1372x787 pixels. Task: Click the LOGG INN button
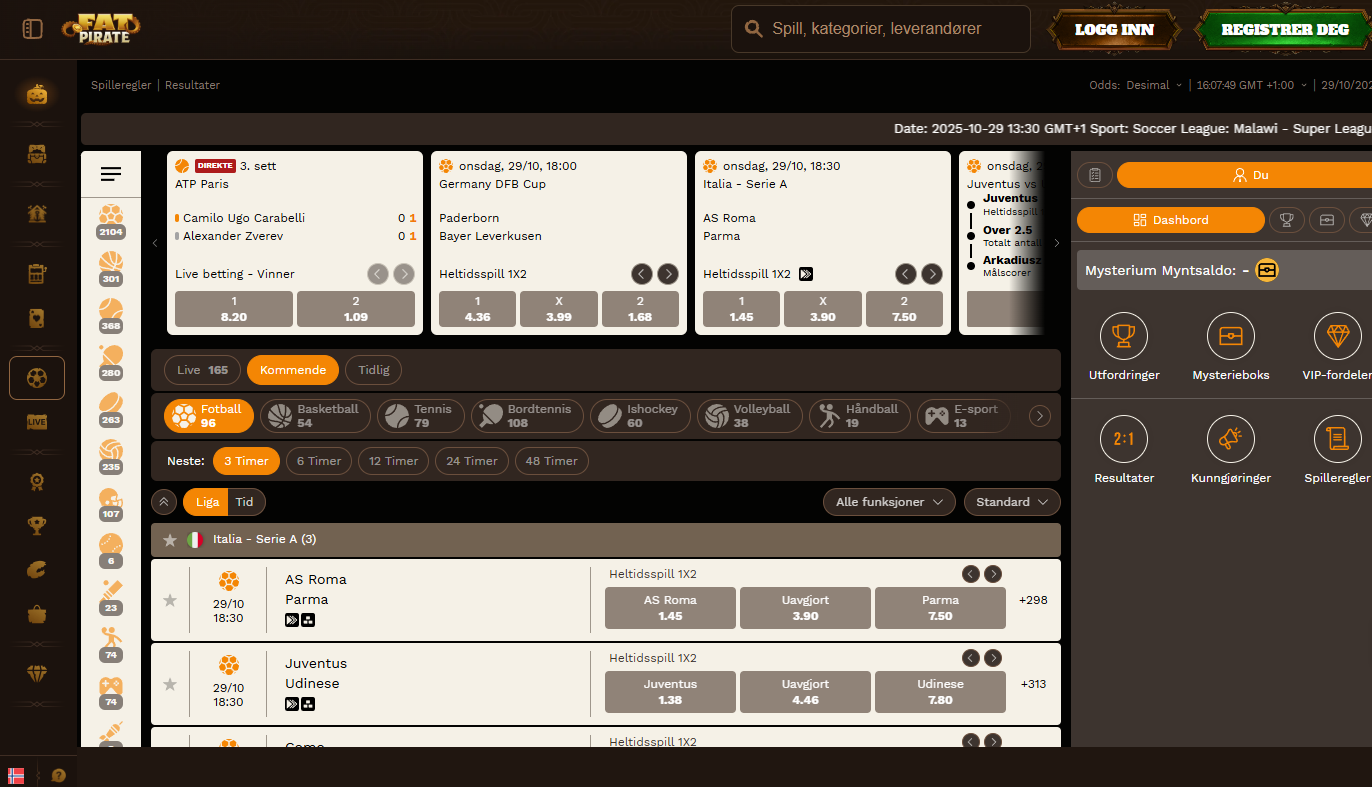click(x=1114, y=30)
